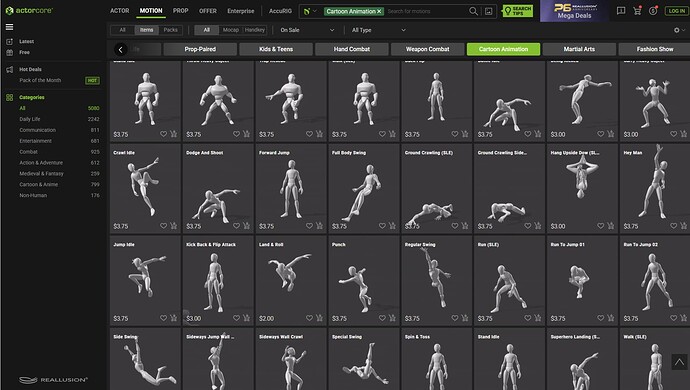Viewport: 690px width, 390px height.
Task: Click the ActorCore logo
Action: point(29,11)
